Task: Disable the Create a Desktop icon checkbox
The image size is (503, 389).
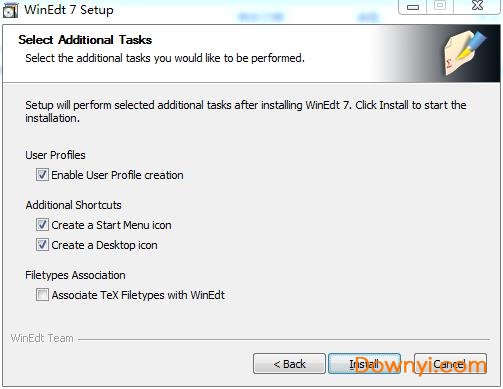Action: (42, 245)
